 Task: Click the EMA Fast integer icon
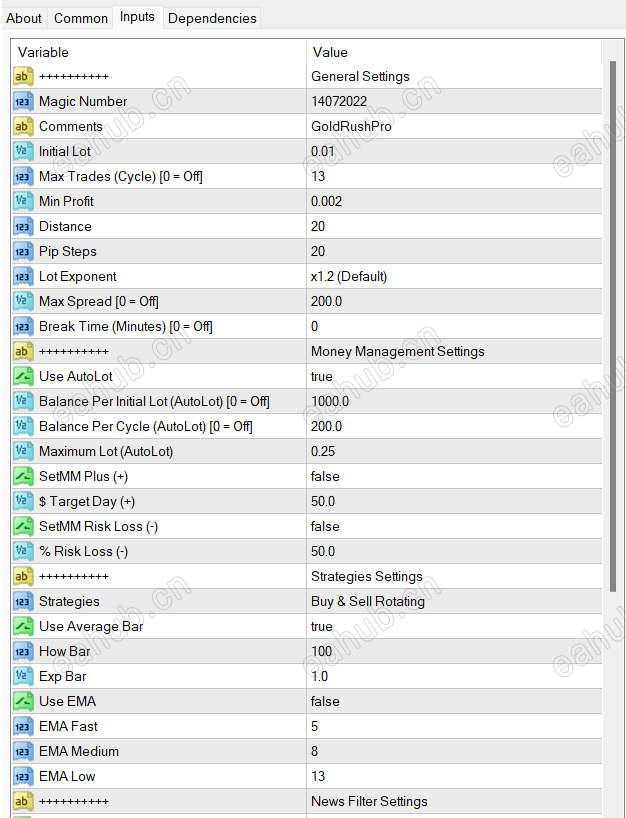(23, 726)
